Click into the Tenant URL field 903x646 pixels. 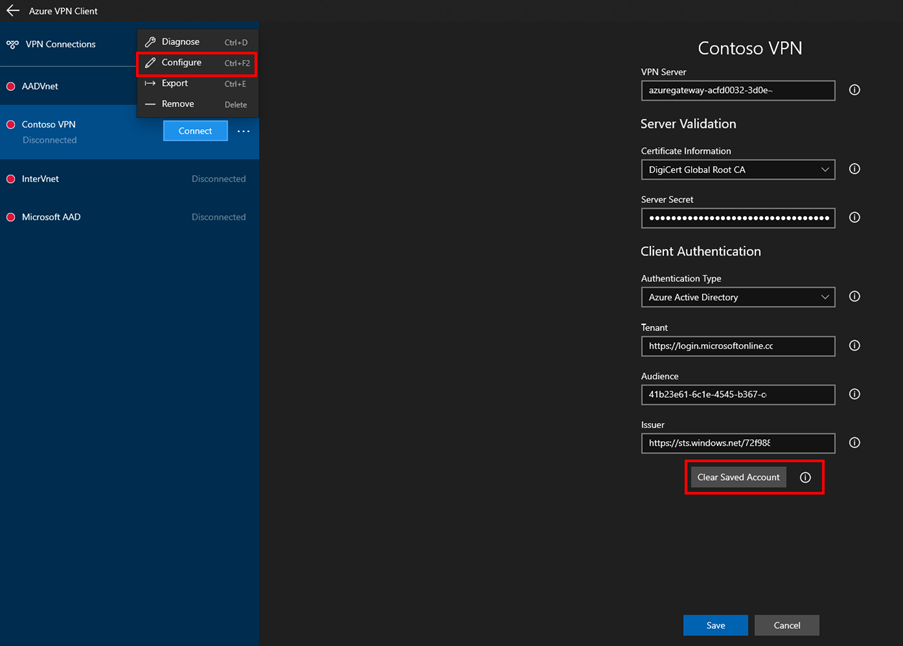[738, 346]
